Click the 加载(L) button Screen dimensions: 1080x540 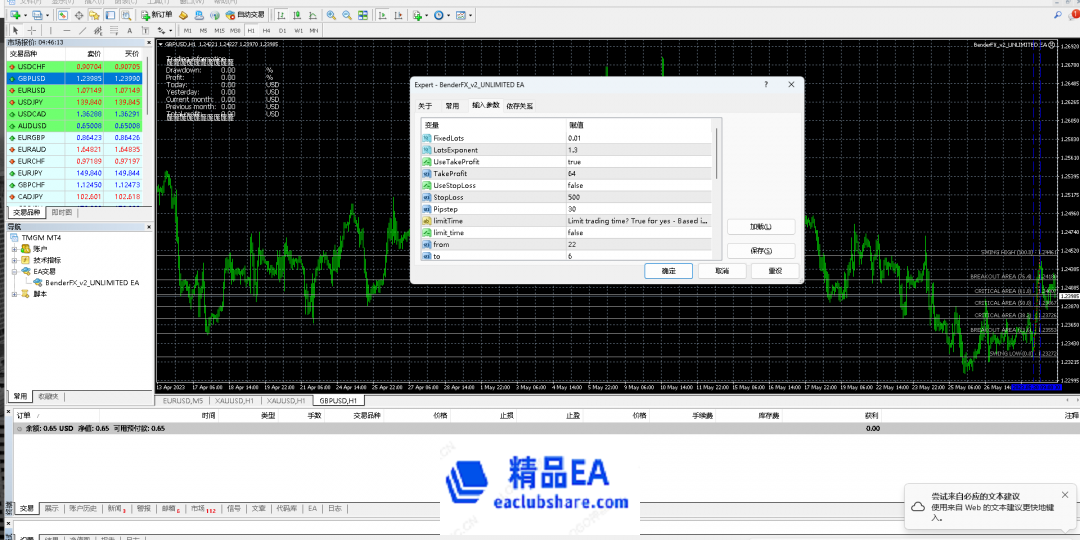click(x=758, y=226)
